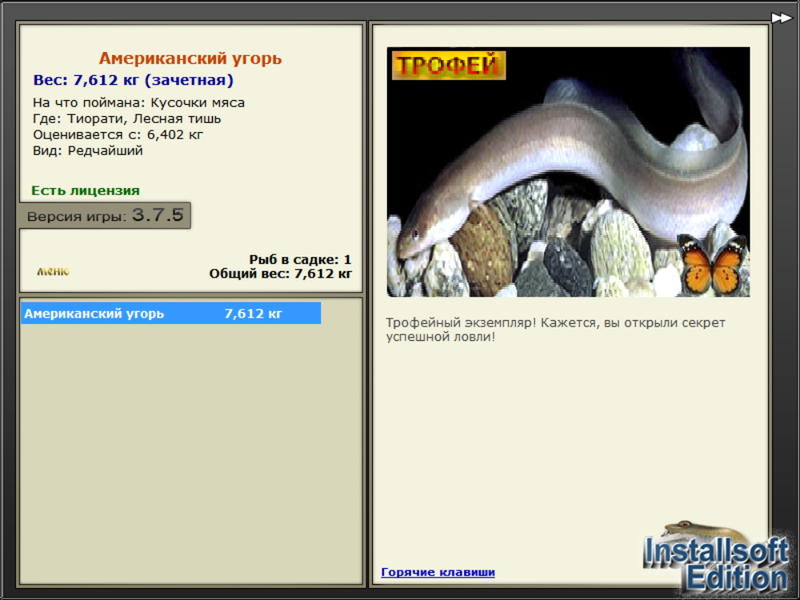Open the Горячие клавиши link
800x600 pixels.
[x=438, y=572]
